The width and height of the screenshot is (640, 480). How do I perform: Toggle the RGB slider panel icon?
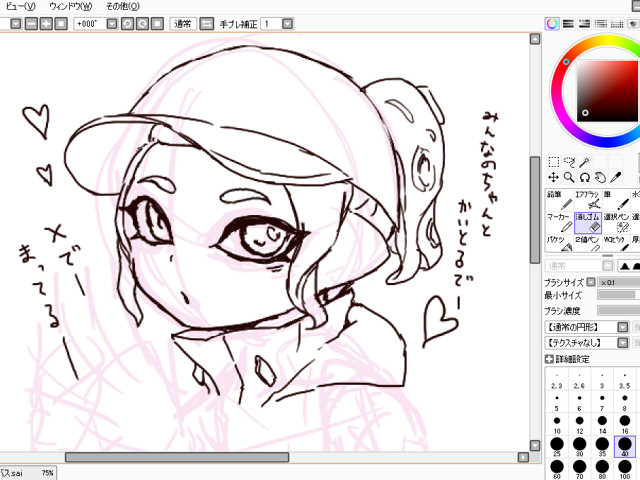[x=568, y=24]
